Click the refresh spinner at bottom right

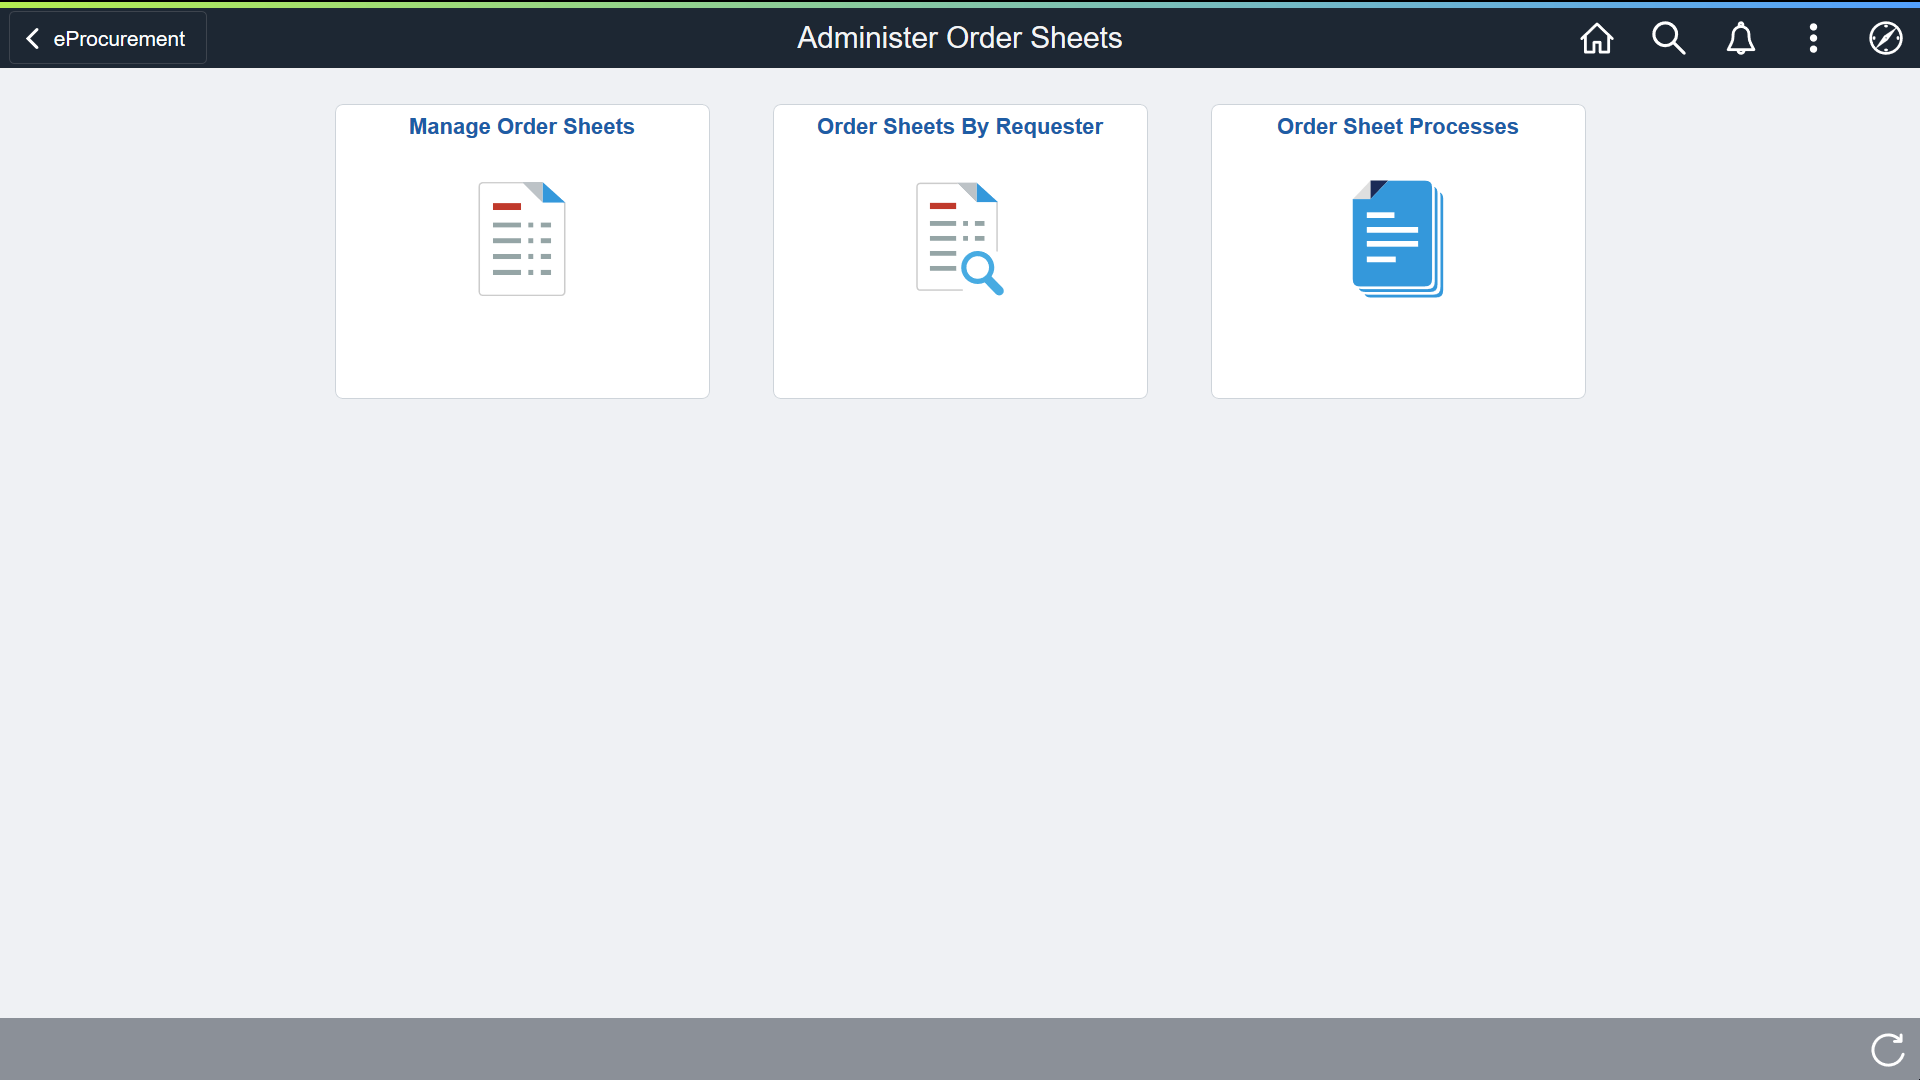pyautogui.click(x=1888, y=1049)
